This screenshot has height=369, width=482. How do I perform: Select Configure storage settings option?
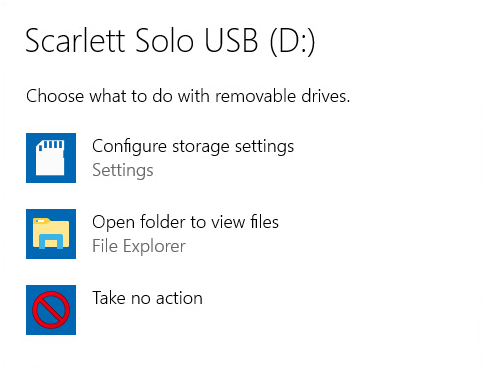[160, 158]
